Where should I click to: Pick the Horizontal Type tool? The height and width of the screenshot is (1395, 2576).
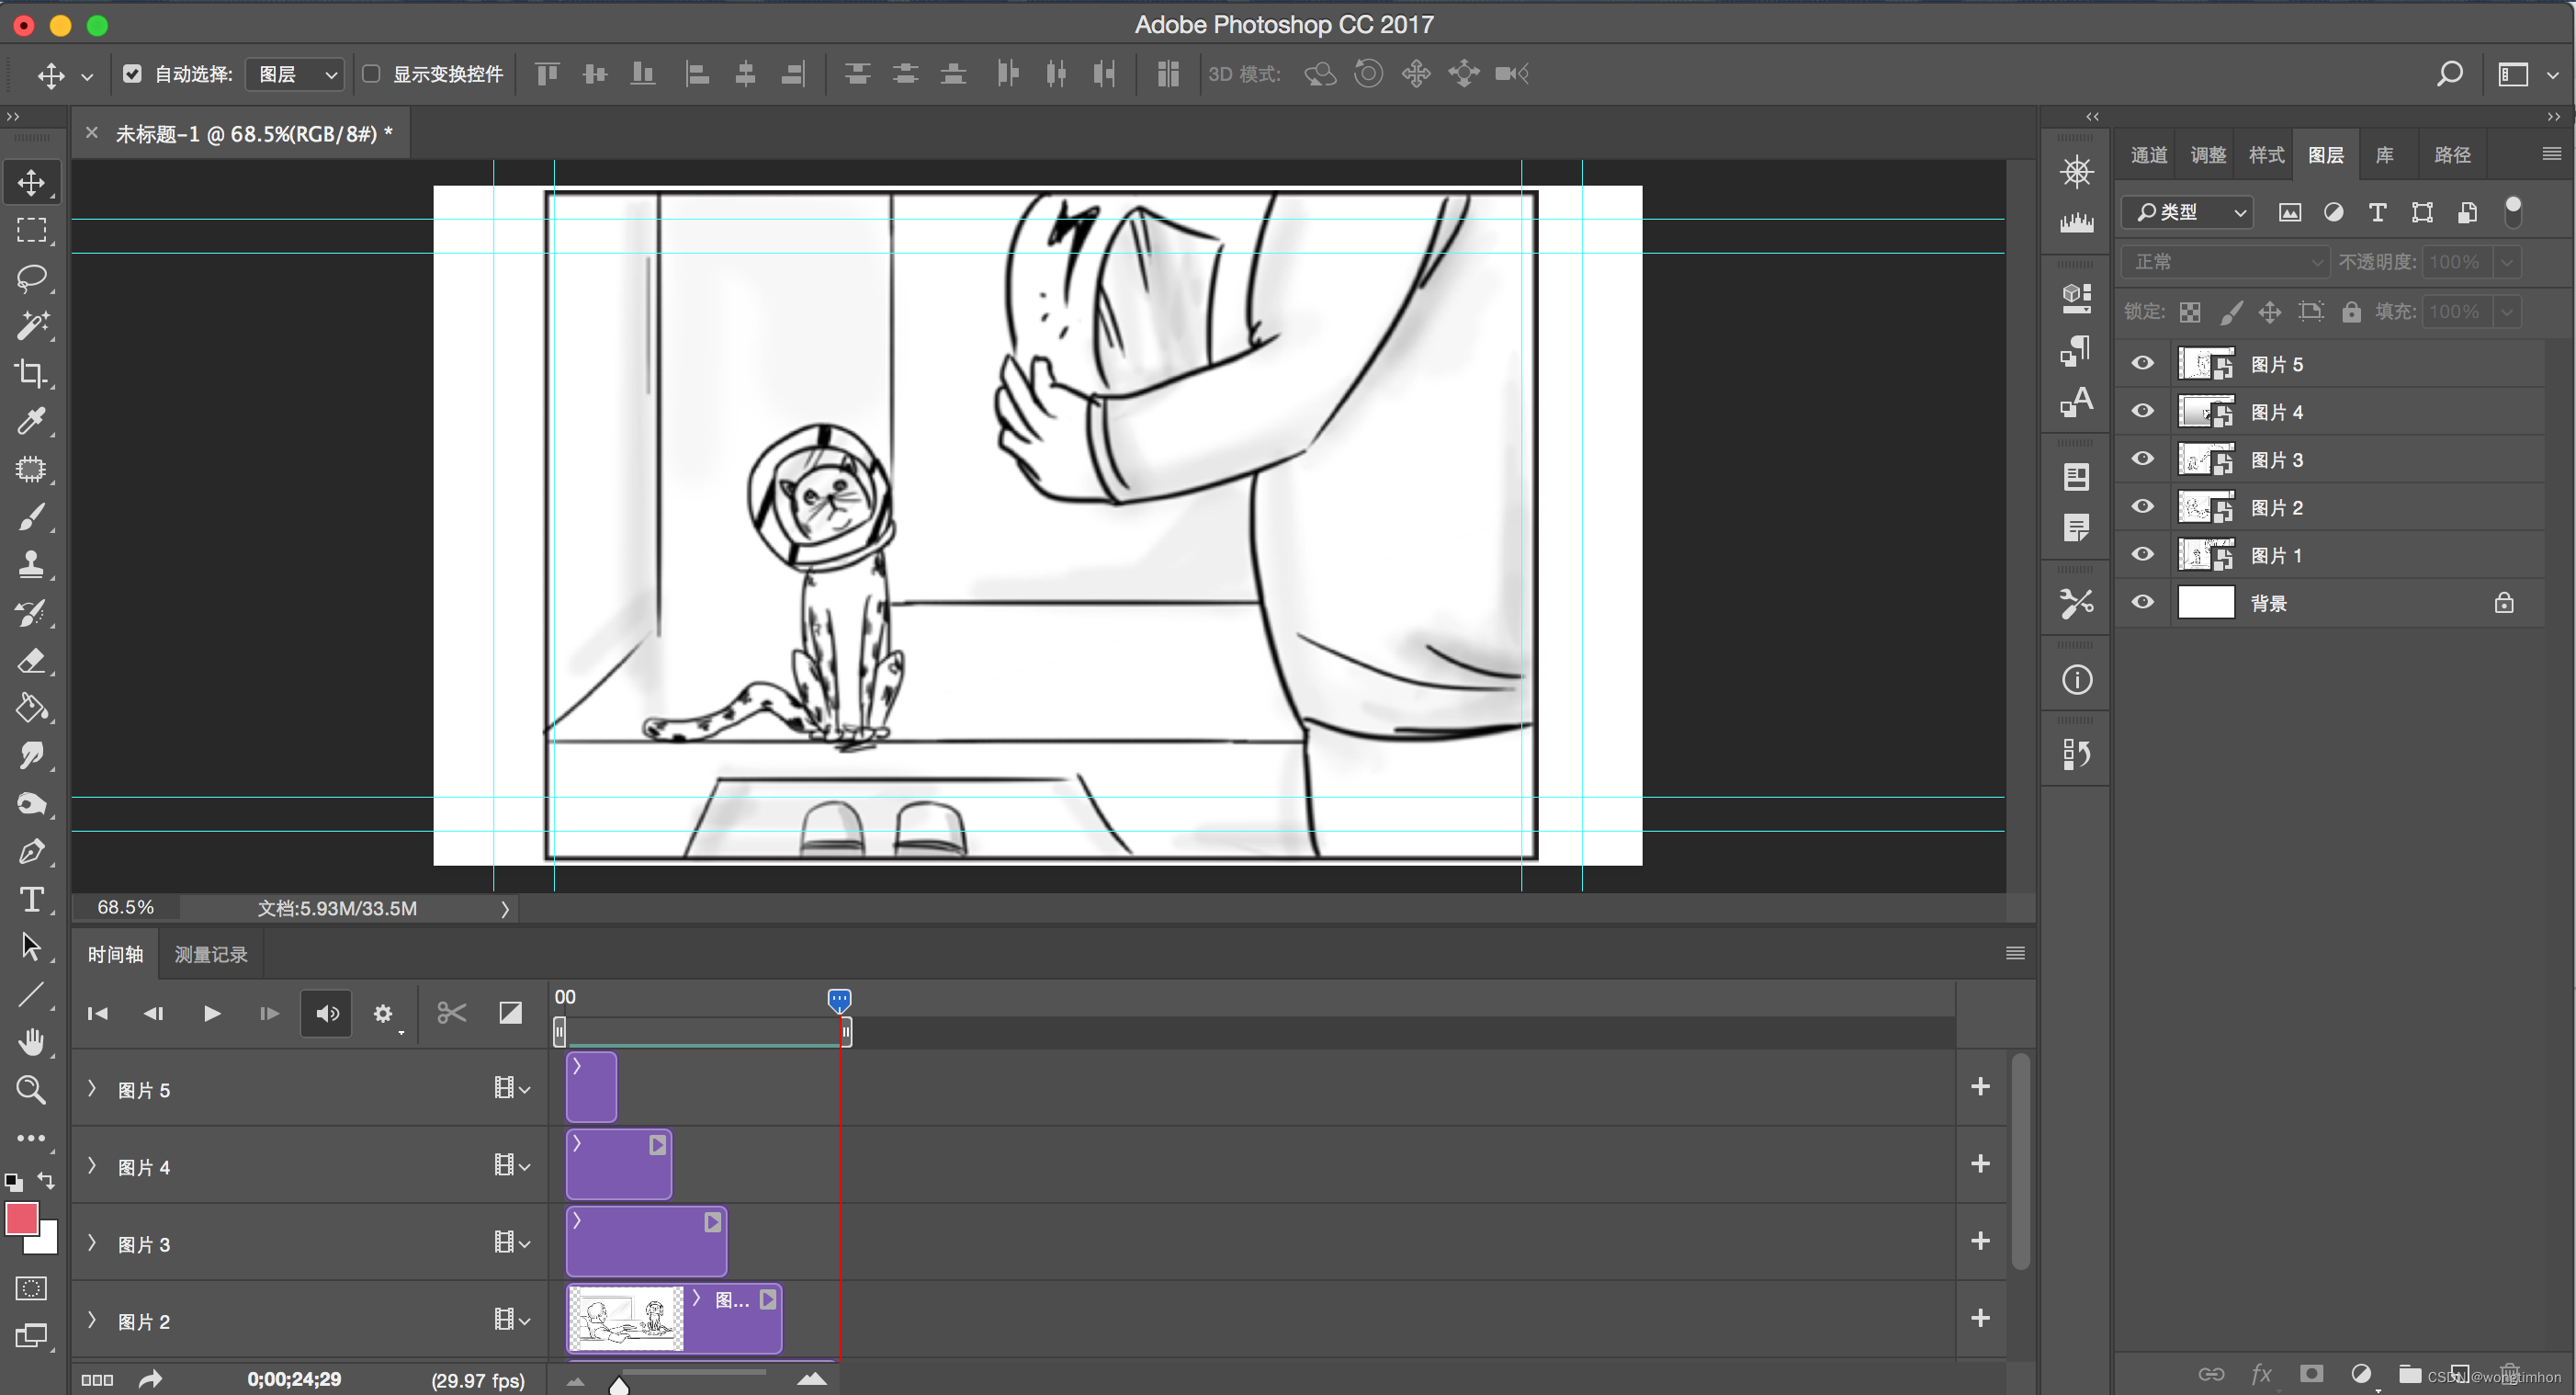[31, 900]
